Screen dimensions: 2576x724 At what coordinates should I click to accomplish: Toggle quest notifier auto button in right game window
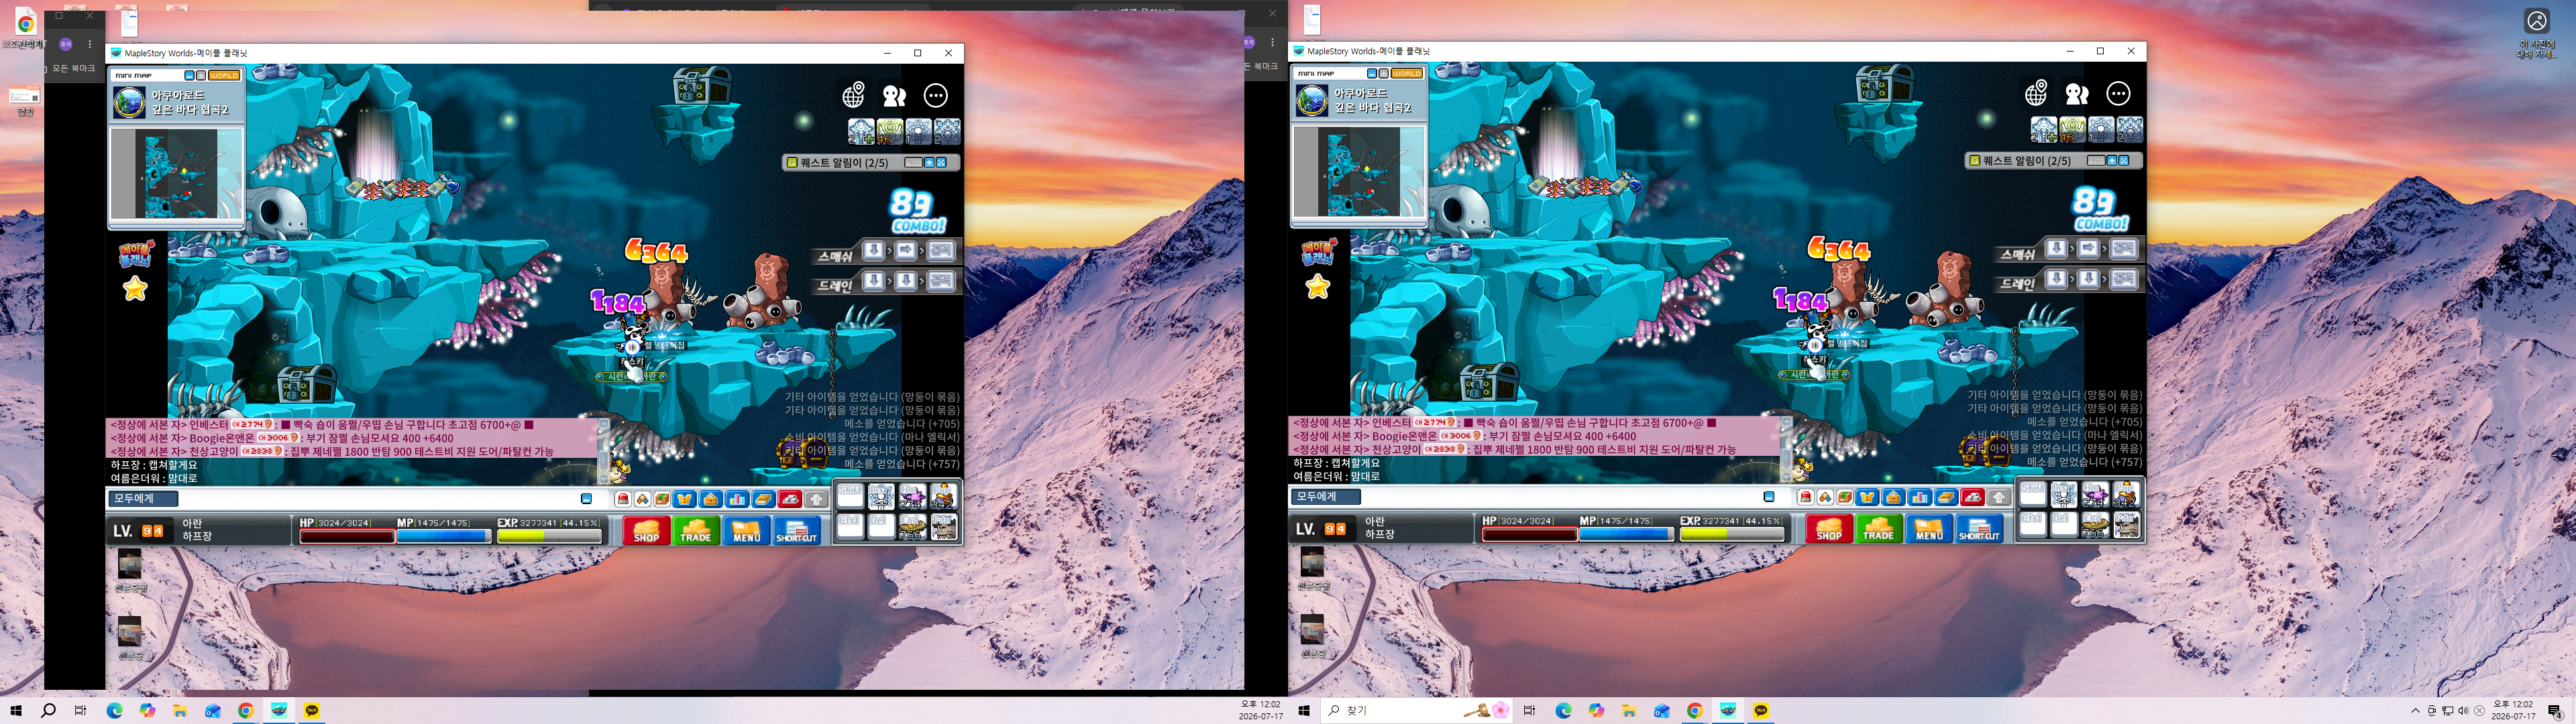tap(2096, 160)
